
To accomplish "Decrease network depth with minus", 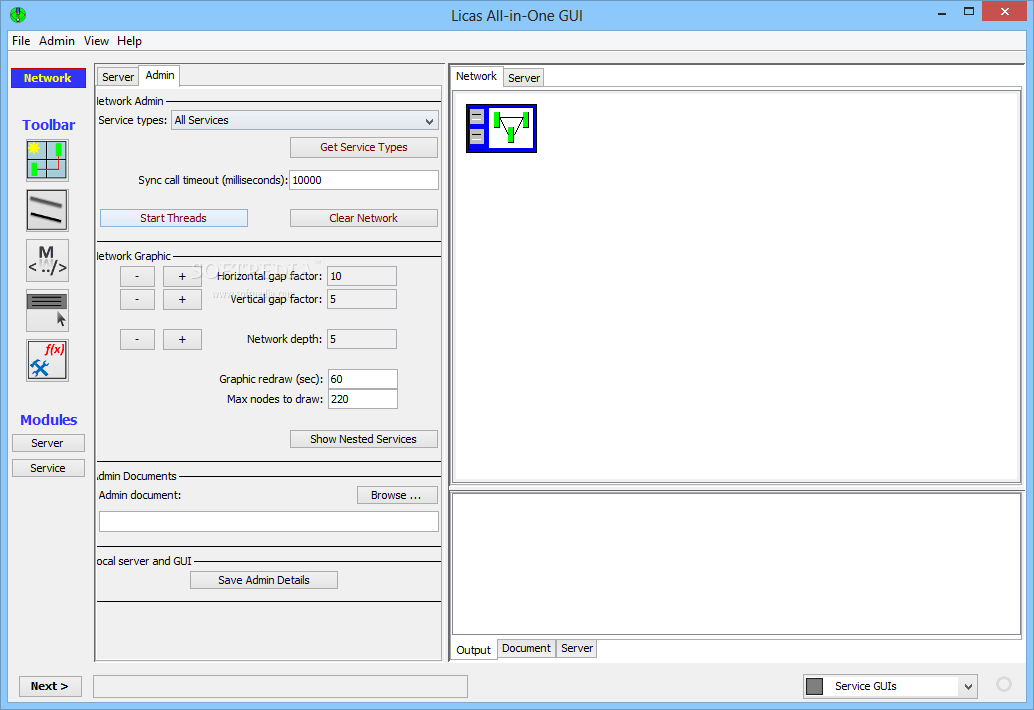I will [137, 340].
